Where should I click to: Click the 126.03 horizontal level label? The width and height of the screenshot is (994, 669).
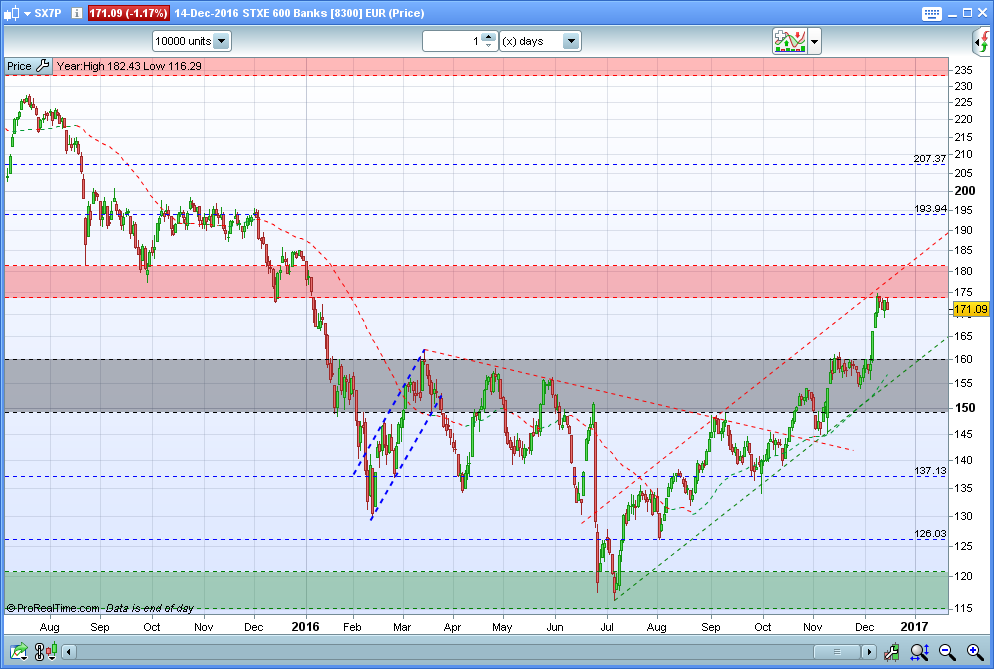(929, 534)
